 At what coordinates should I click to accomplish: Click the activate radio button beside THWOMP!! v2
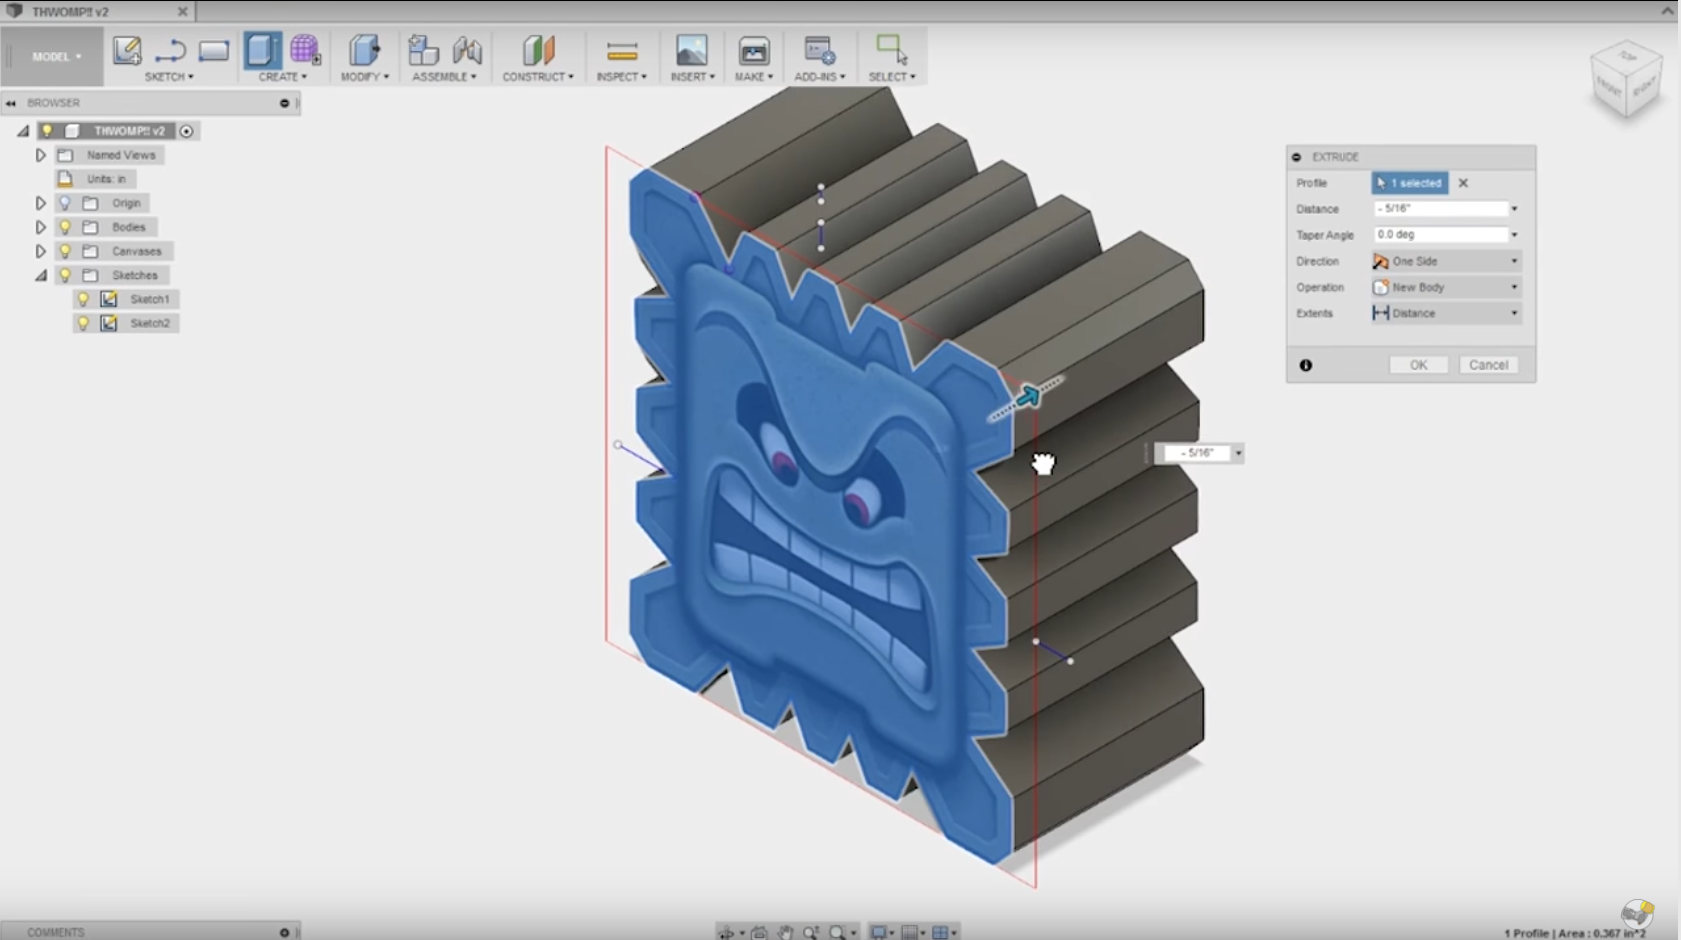point(186,131)
